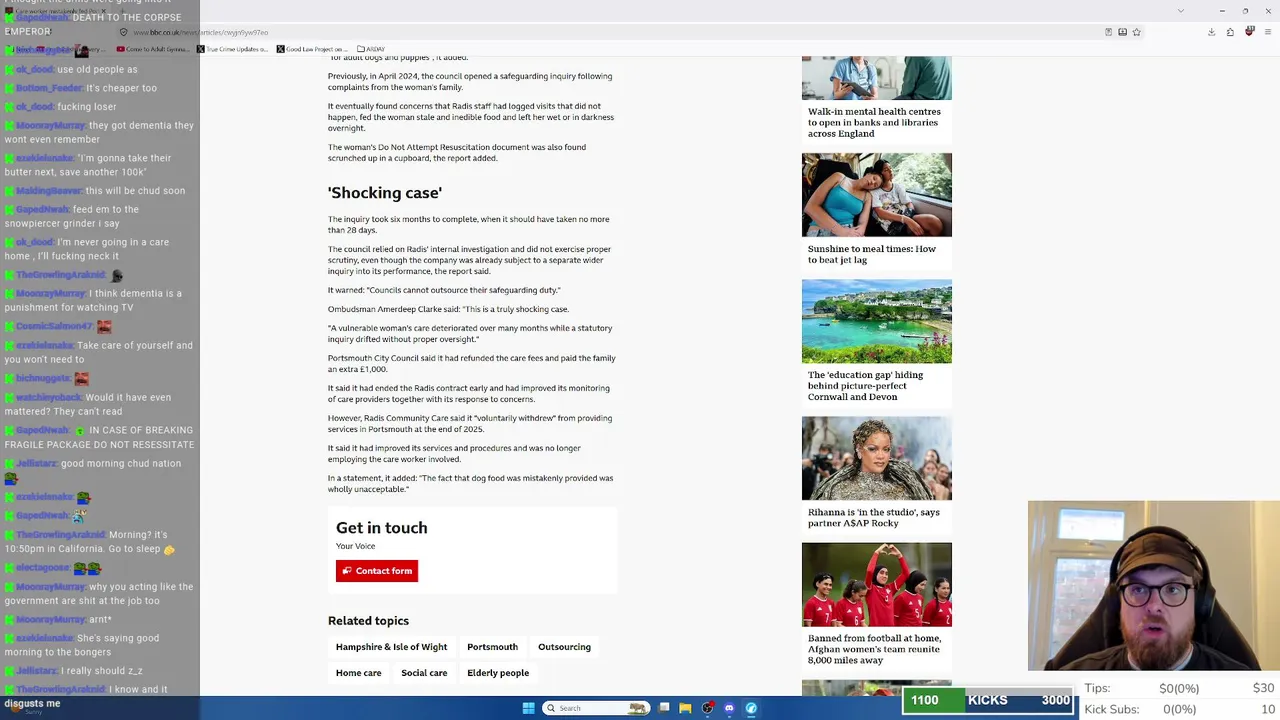Open the Rihanna 'in the studio' story
This screenshot has width=1280, height=720.
click(874, 517)
